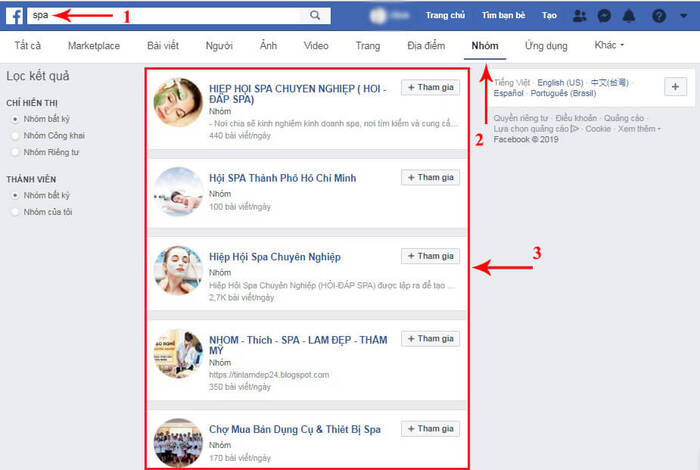Viewport: 700px width, 470px height.
Task: Join Hội SPA Thành Phố Hồ Chí Minh
Action: click(x=430, y=178)
